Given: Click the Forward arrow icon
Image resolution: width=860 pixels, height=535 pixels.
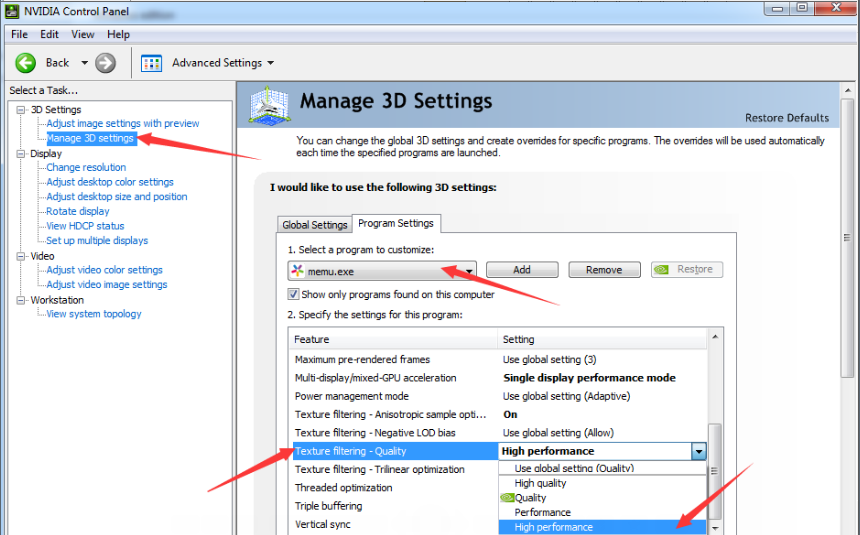Looking at the screenshot, I should pyautogui.click(x=105, y=63).
